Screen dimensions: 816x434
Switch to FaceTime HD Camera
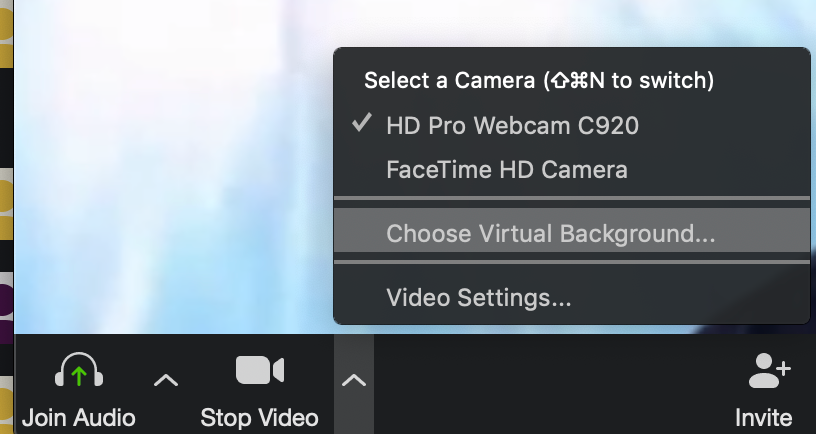pyautogui.click(x=507, y=169)
